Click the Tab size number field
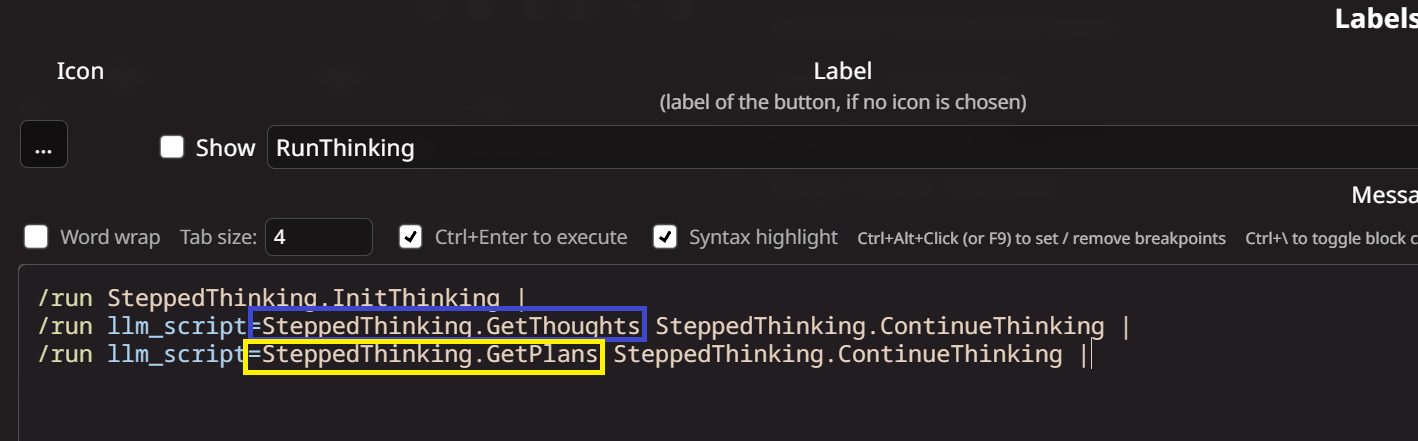 tap(319, 237)
